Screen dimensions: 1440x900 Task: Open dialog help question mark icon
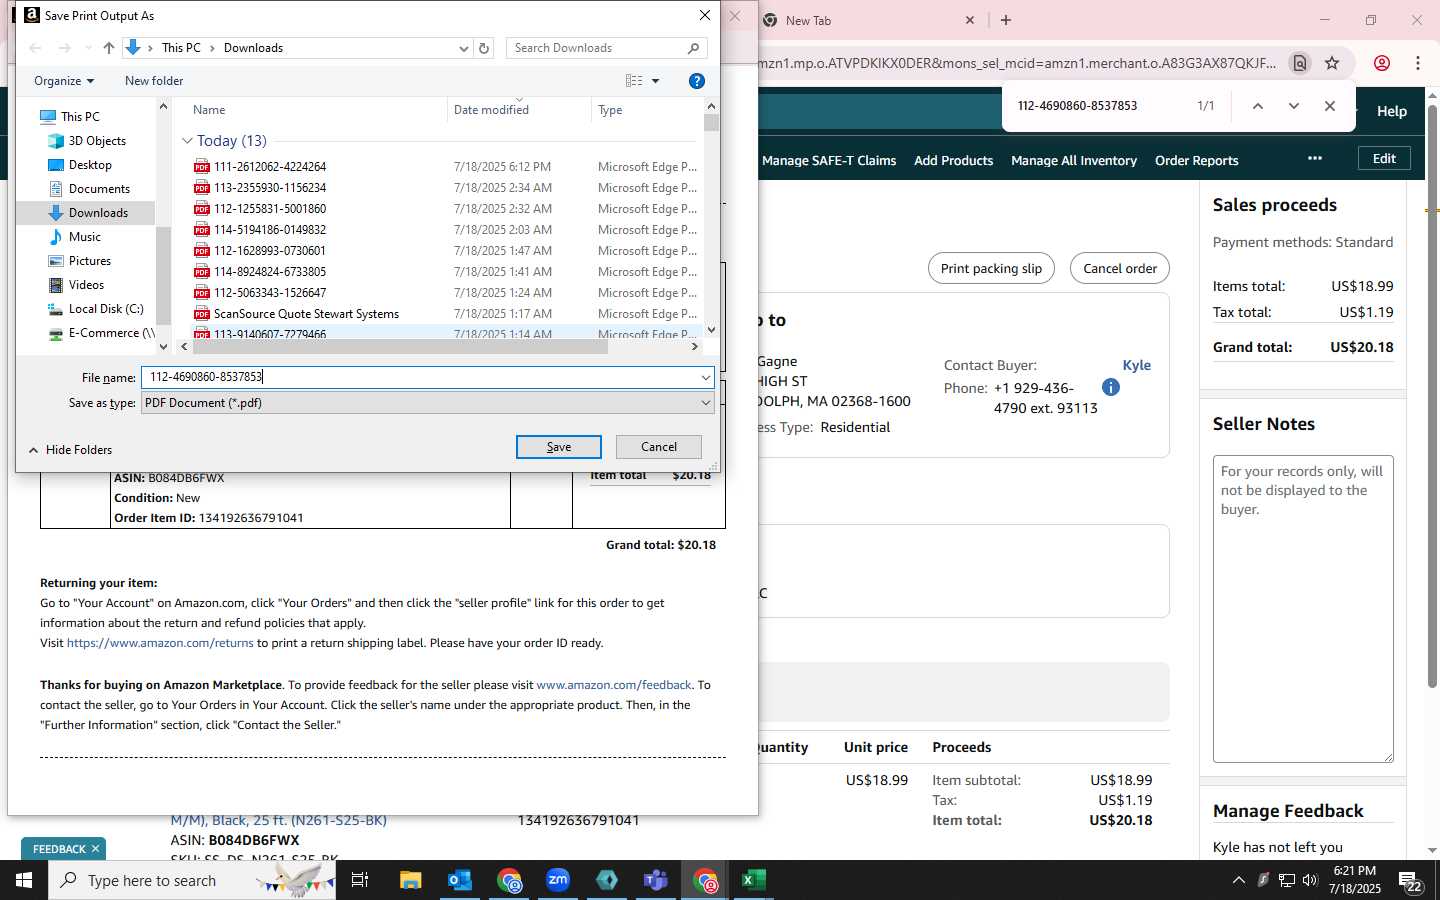click(x=697, y=81)
